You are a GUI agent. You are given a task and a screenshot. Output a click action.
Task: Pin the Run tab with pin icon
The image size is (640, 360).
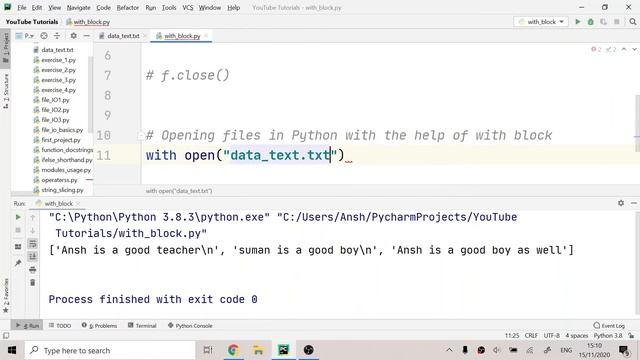[x=18, y=263]
